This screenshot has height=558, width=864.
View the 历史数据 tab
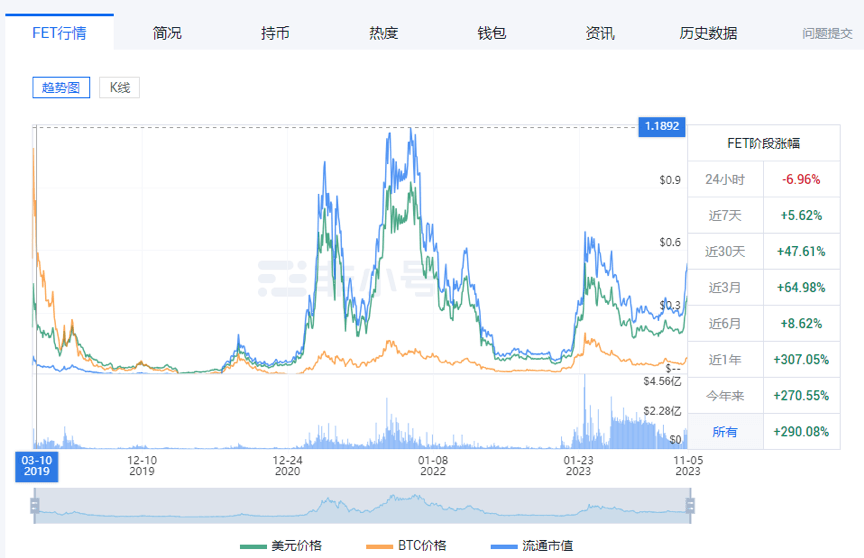[708, 33]
